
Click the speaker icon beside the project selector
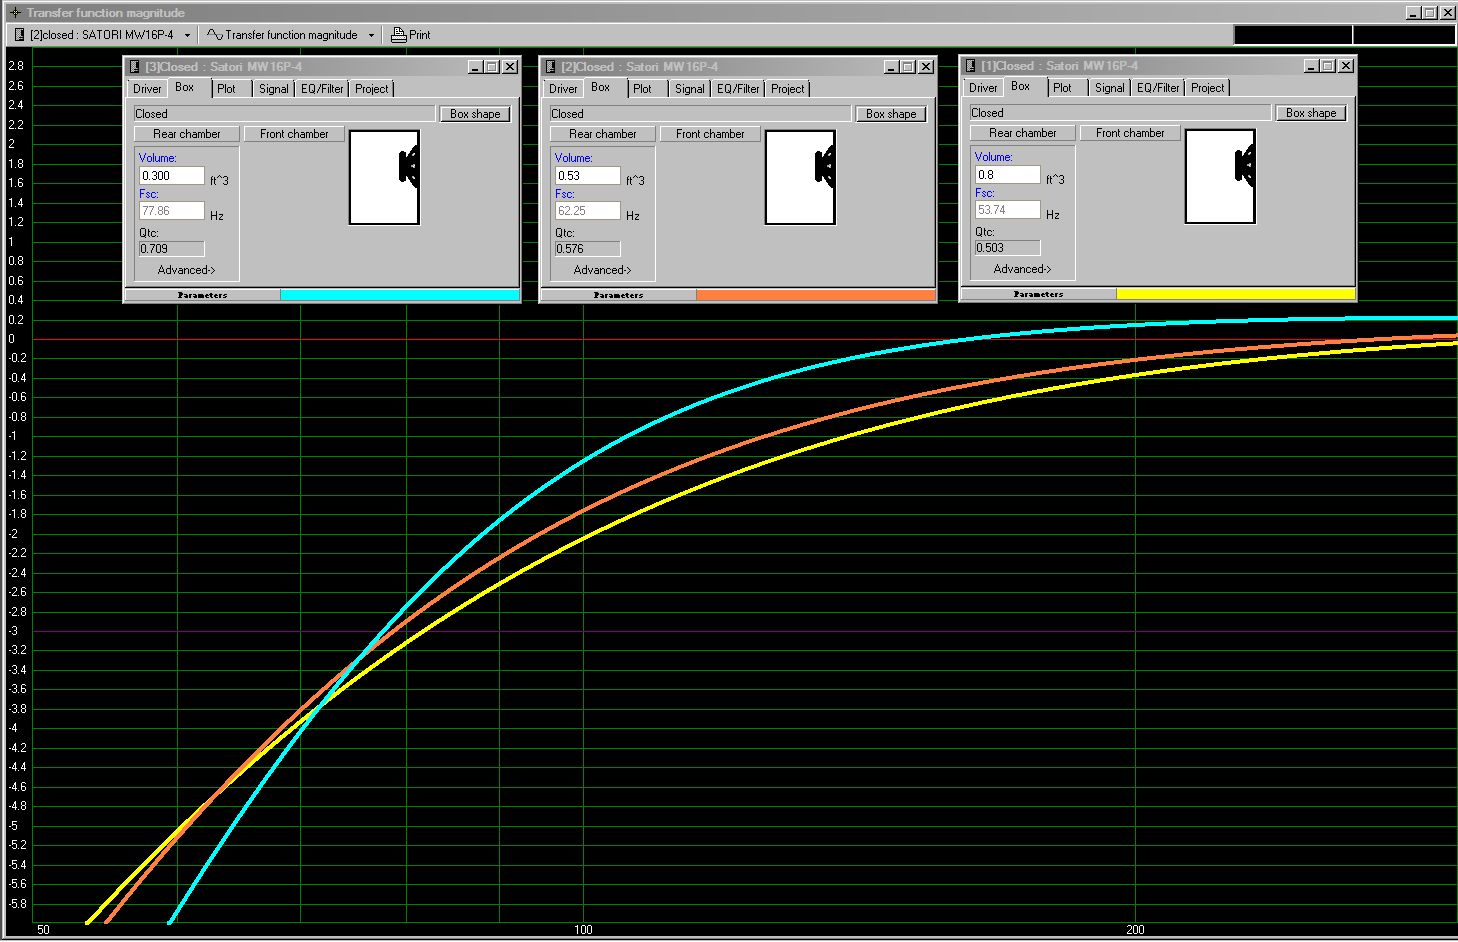point(19,35)
